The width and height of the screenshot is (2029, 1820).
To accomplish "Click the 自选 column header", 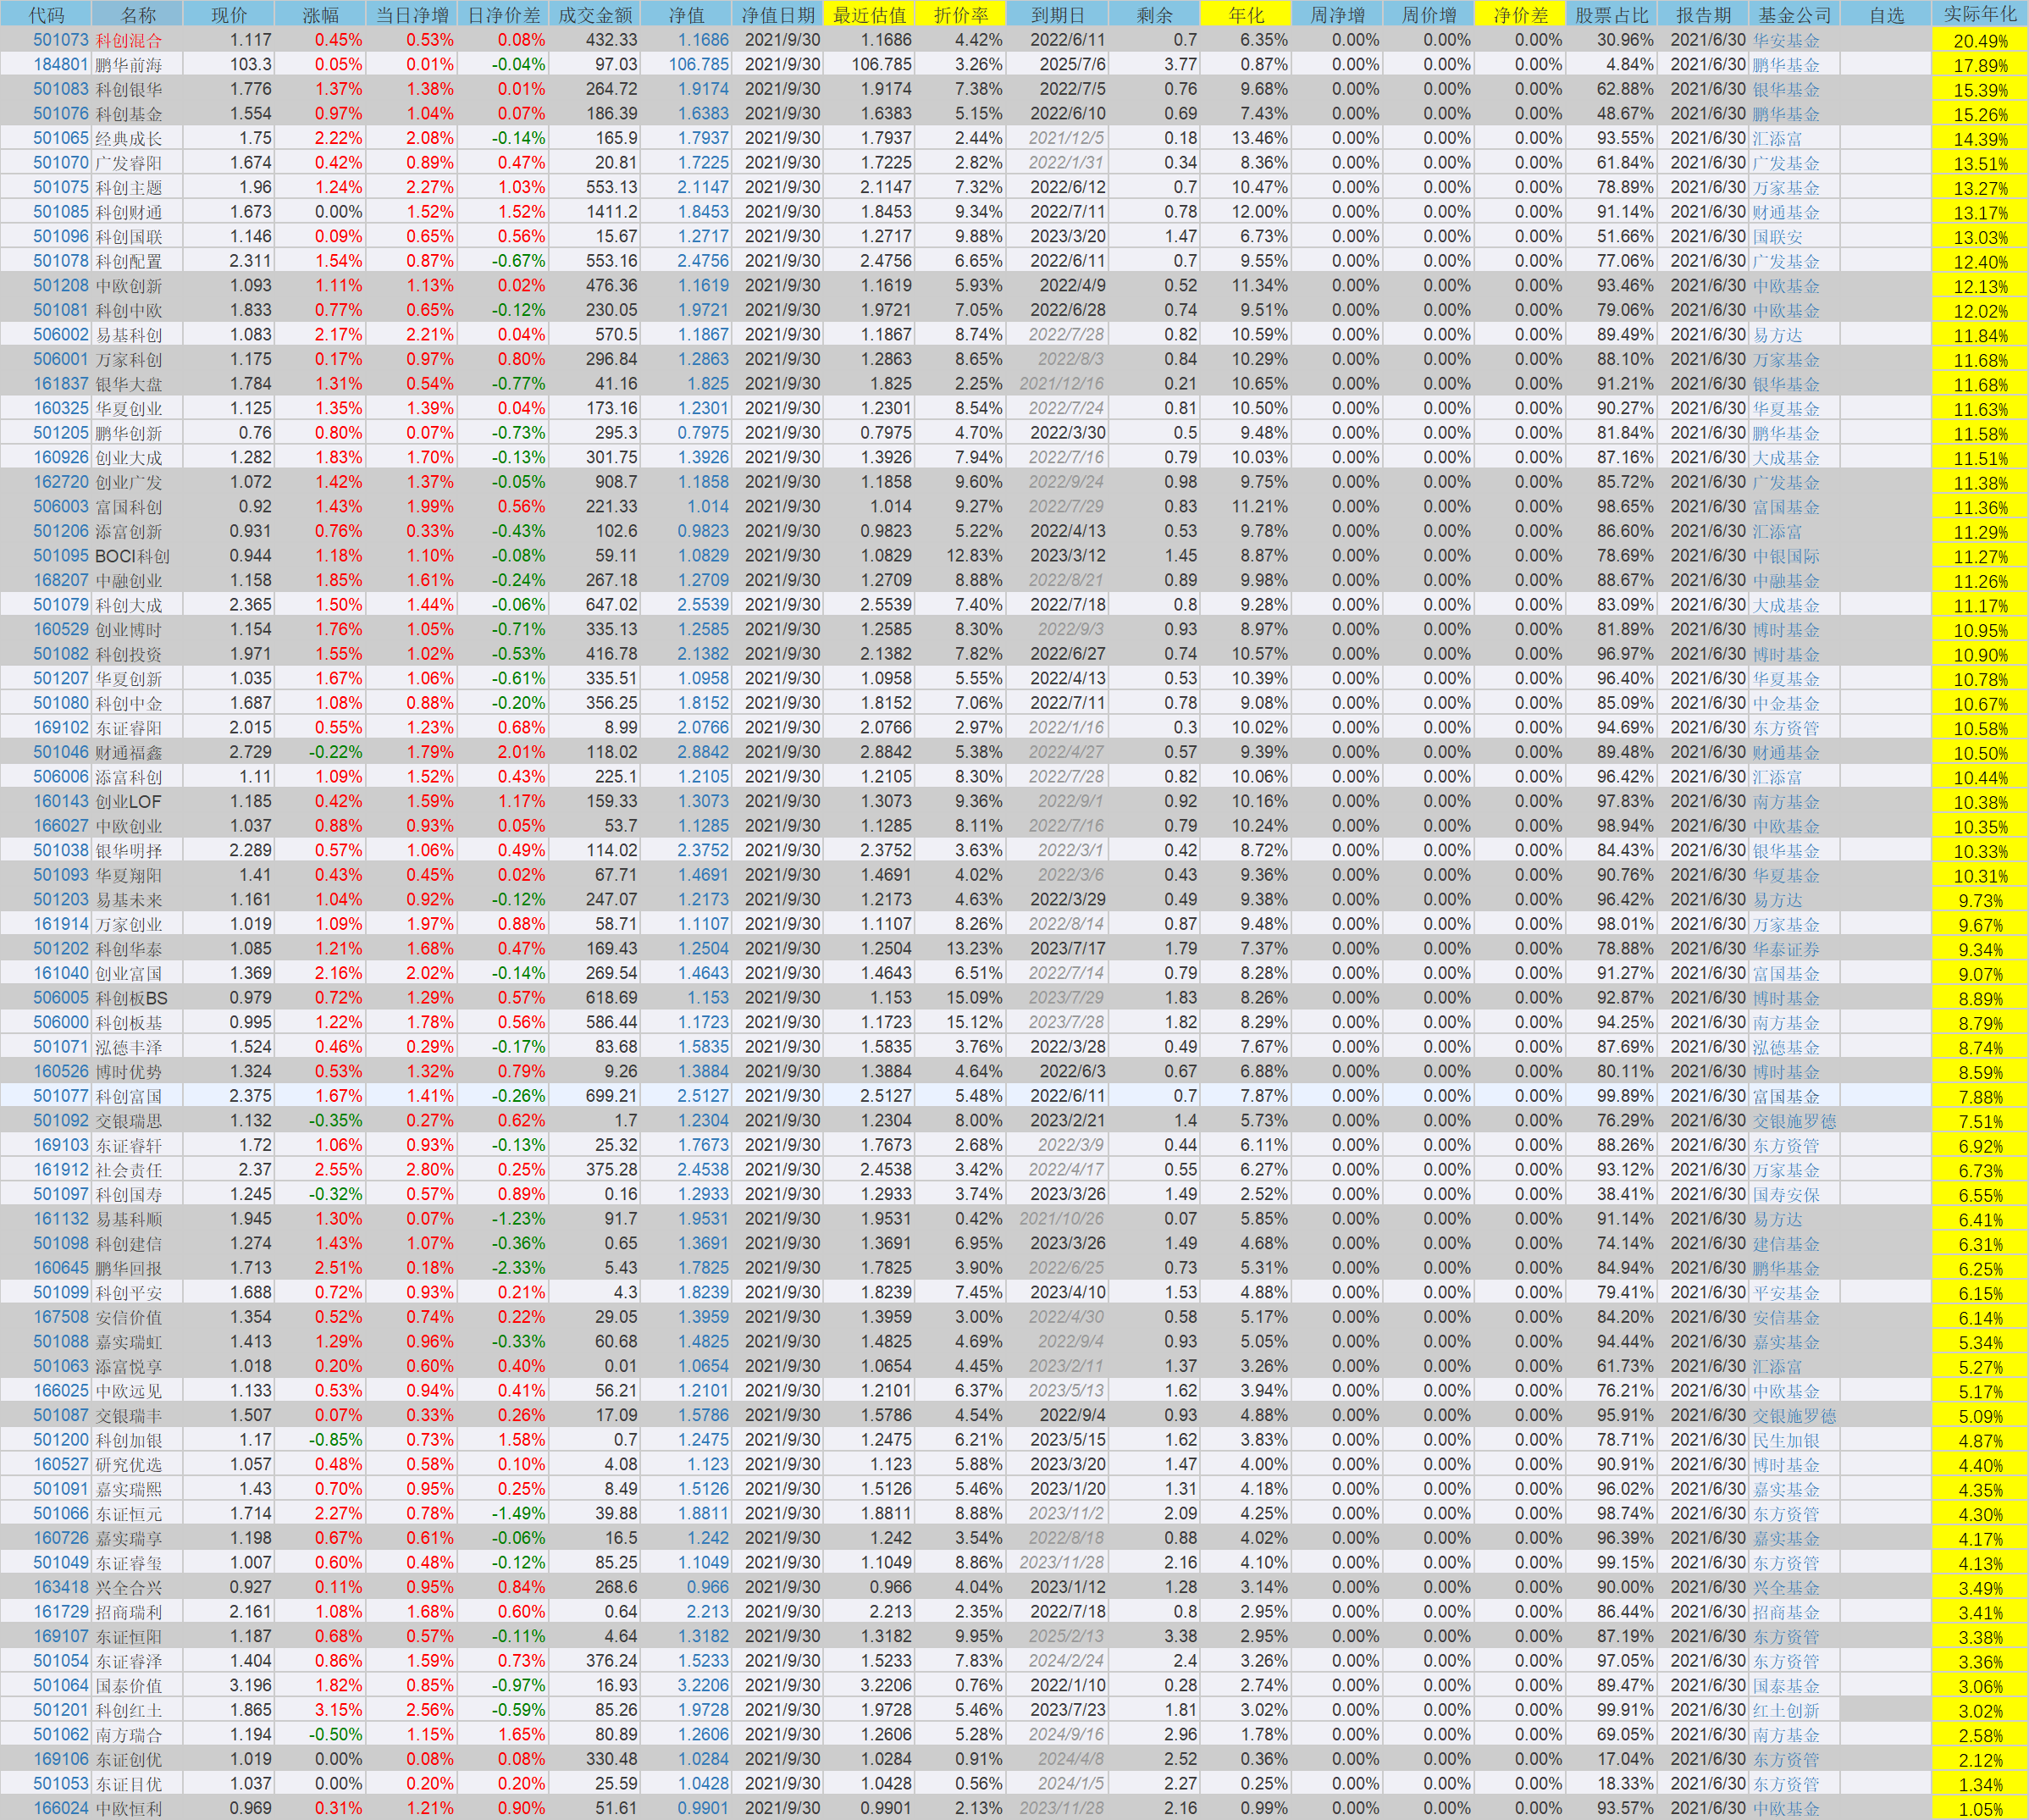I will point(1885,14).
